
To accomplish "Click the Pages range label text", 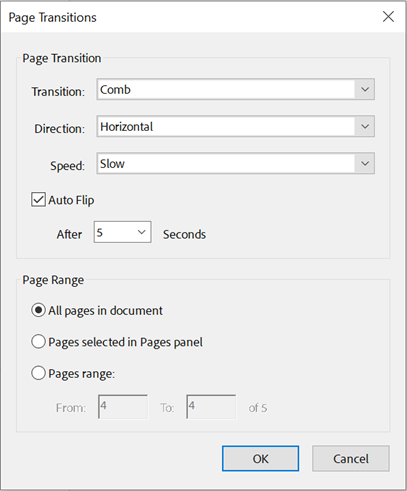I will tap(82, 374).
